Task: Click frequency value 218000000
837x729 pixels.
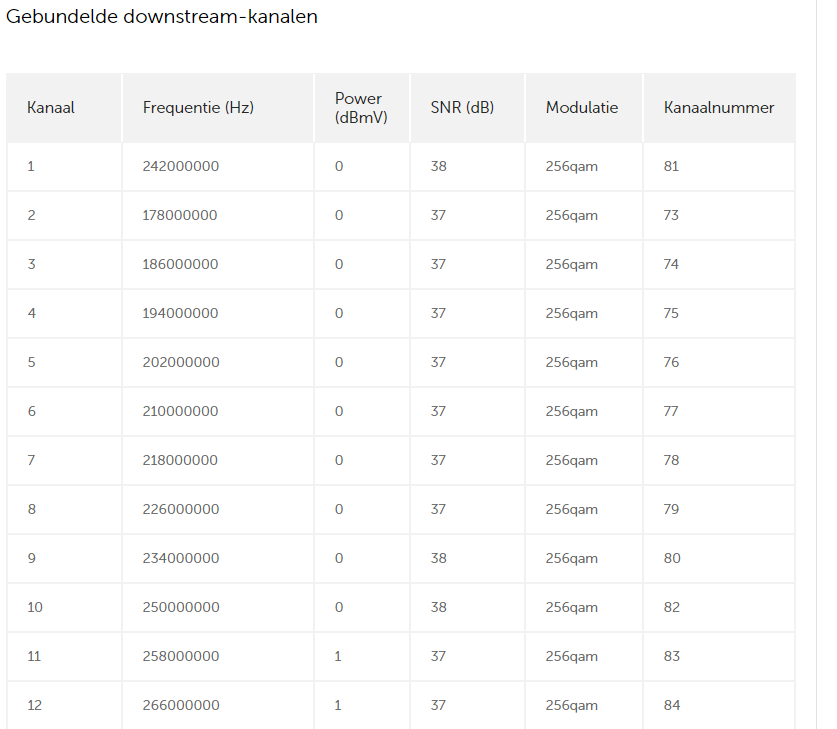Action: click(180, 461)
